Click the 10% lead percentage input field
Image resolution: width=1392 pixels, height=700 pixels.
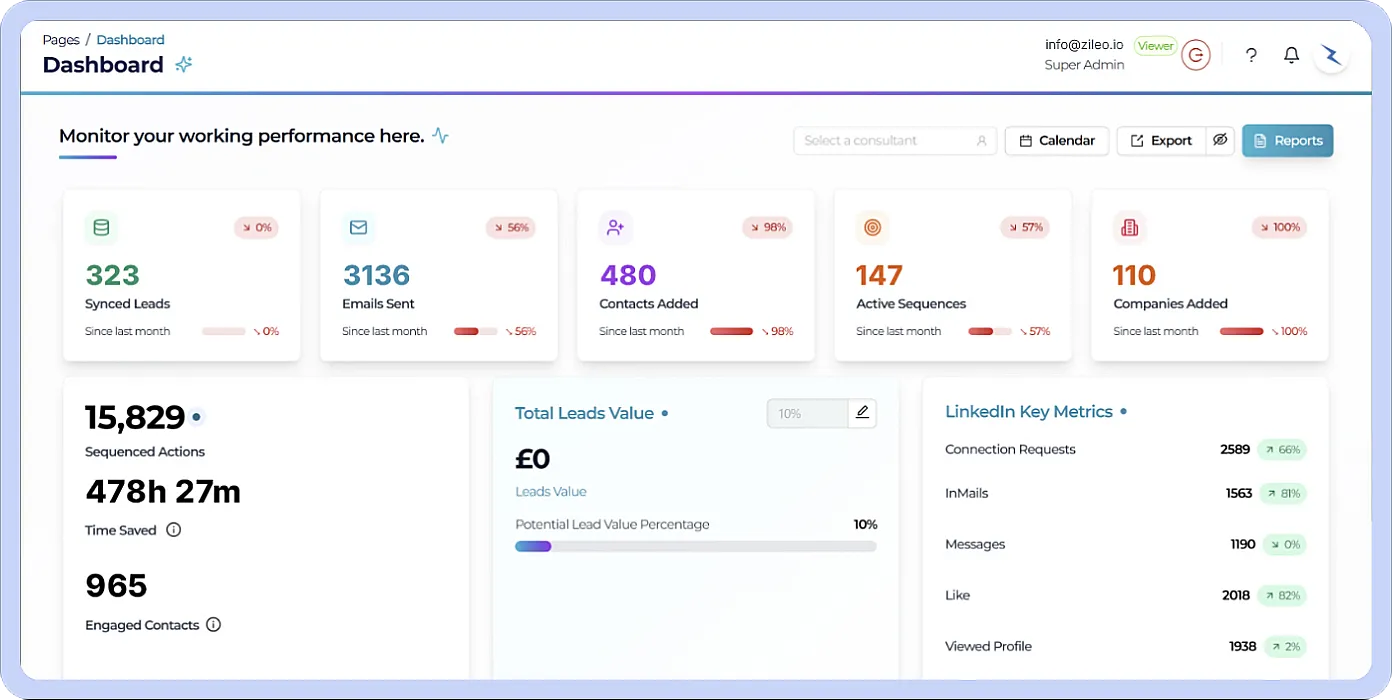click(807, 414)
